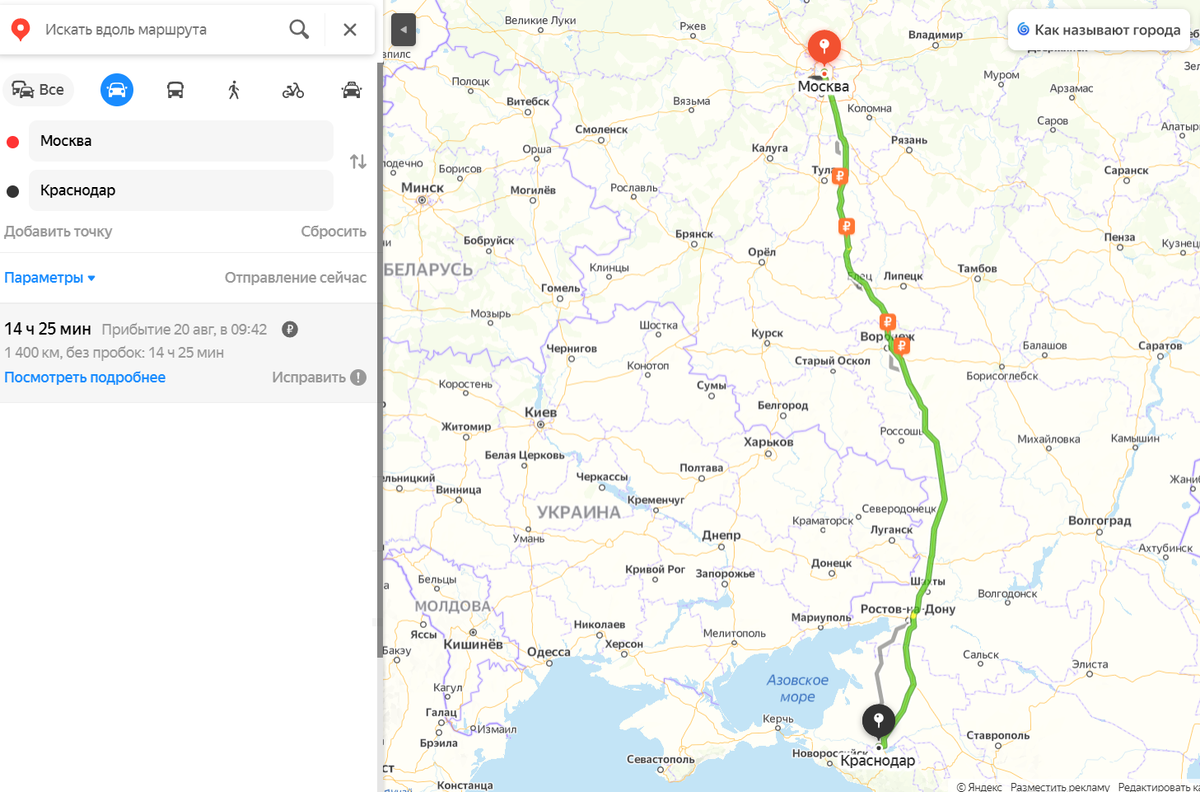The width and height of the screenshot is (1200, 792).
Task: Select the bus public transport mode
Action: point(175,90)
